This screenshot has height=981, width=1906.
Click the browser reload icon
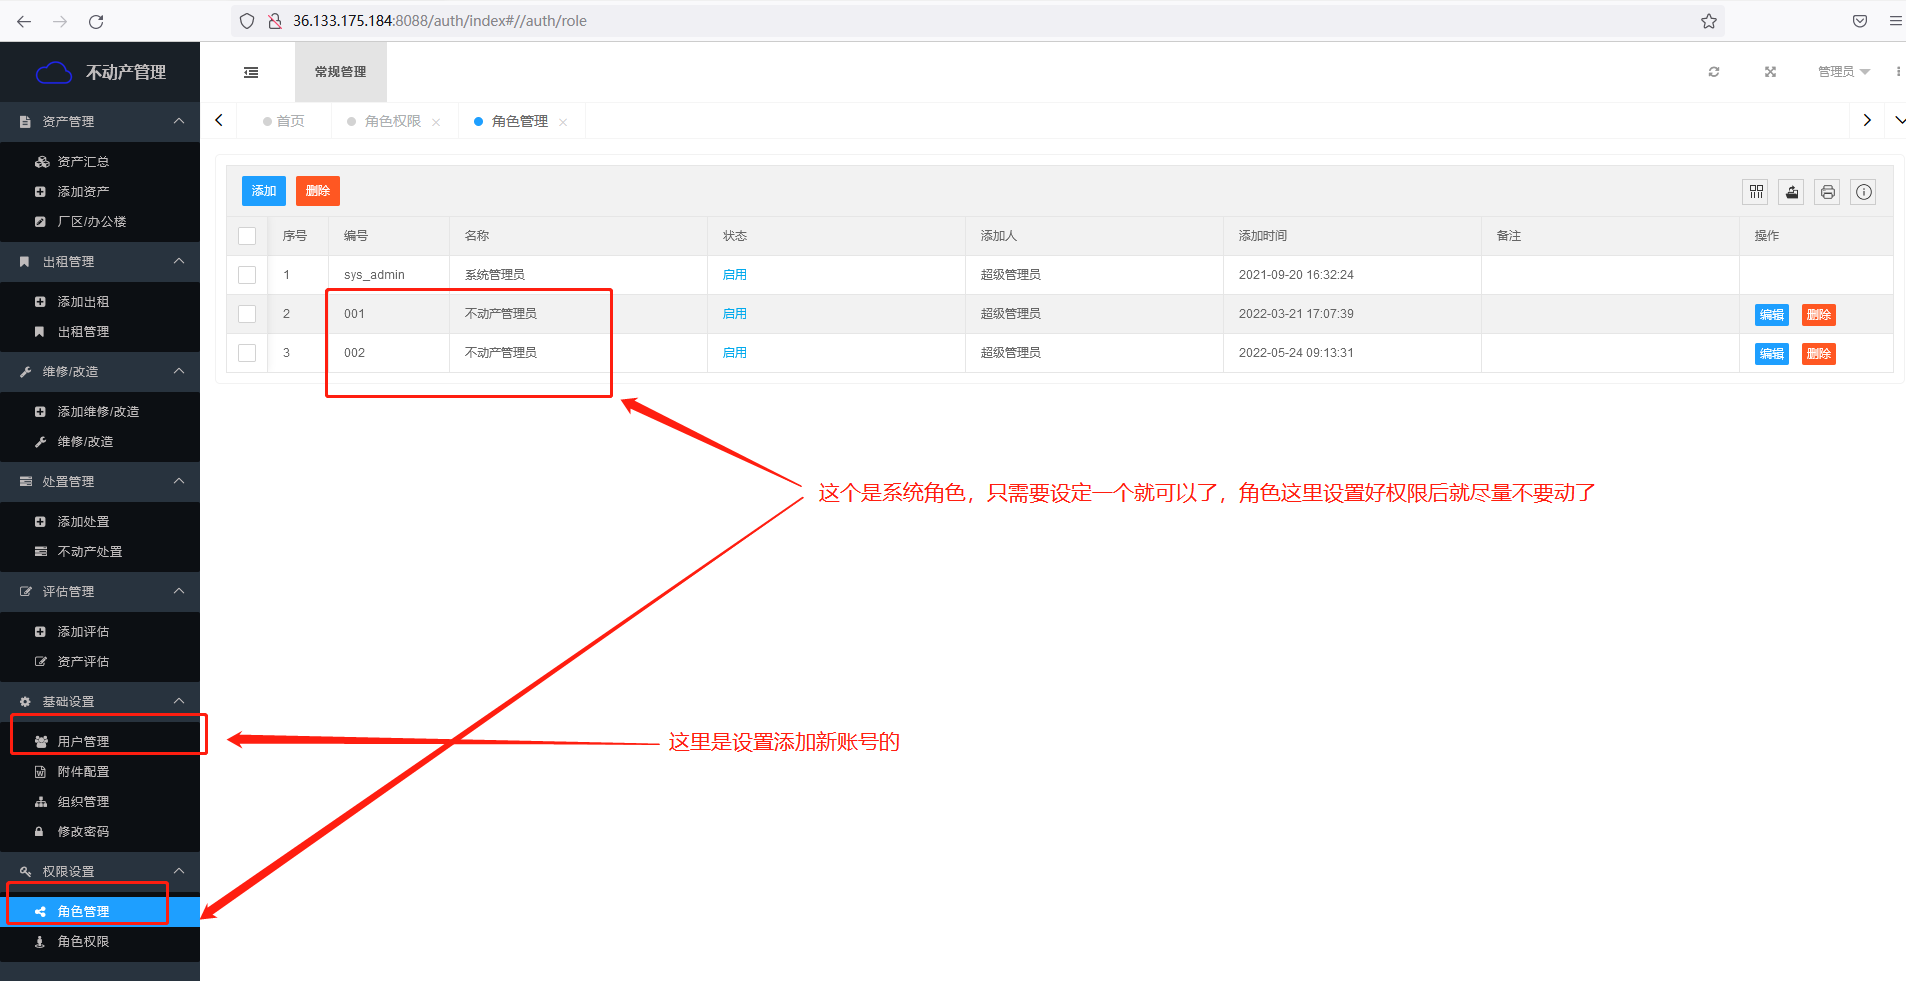tap(96, 21)
